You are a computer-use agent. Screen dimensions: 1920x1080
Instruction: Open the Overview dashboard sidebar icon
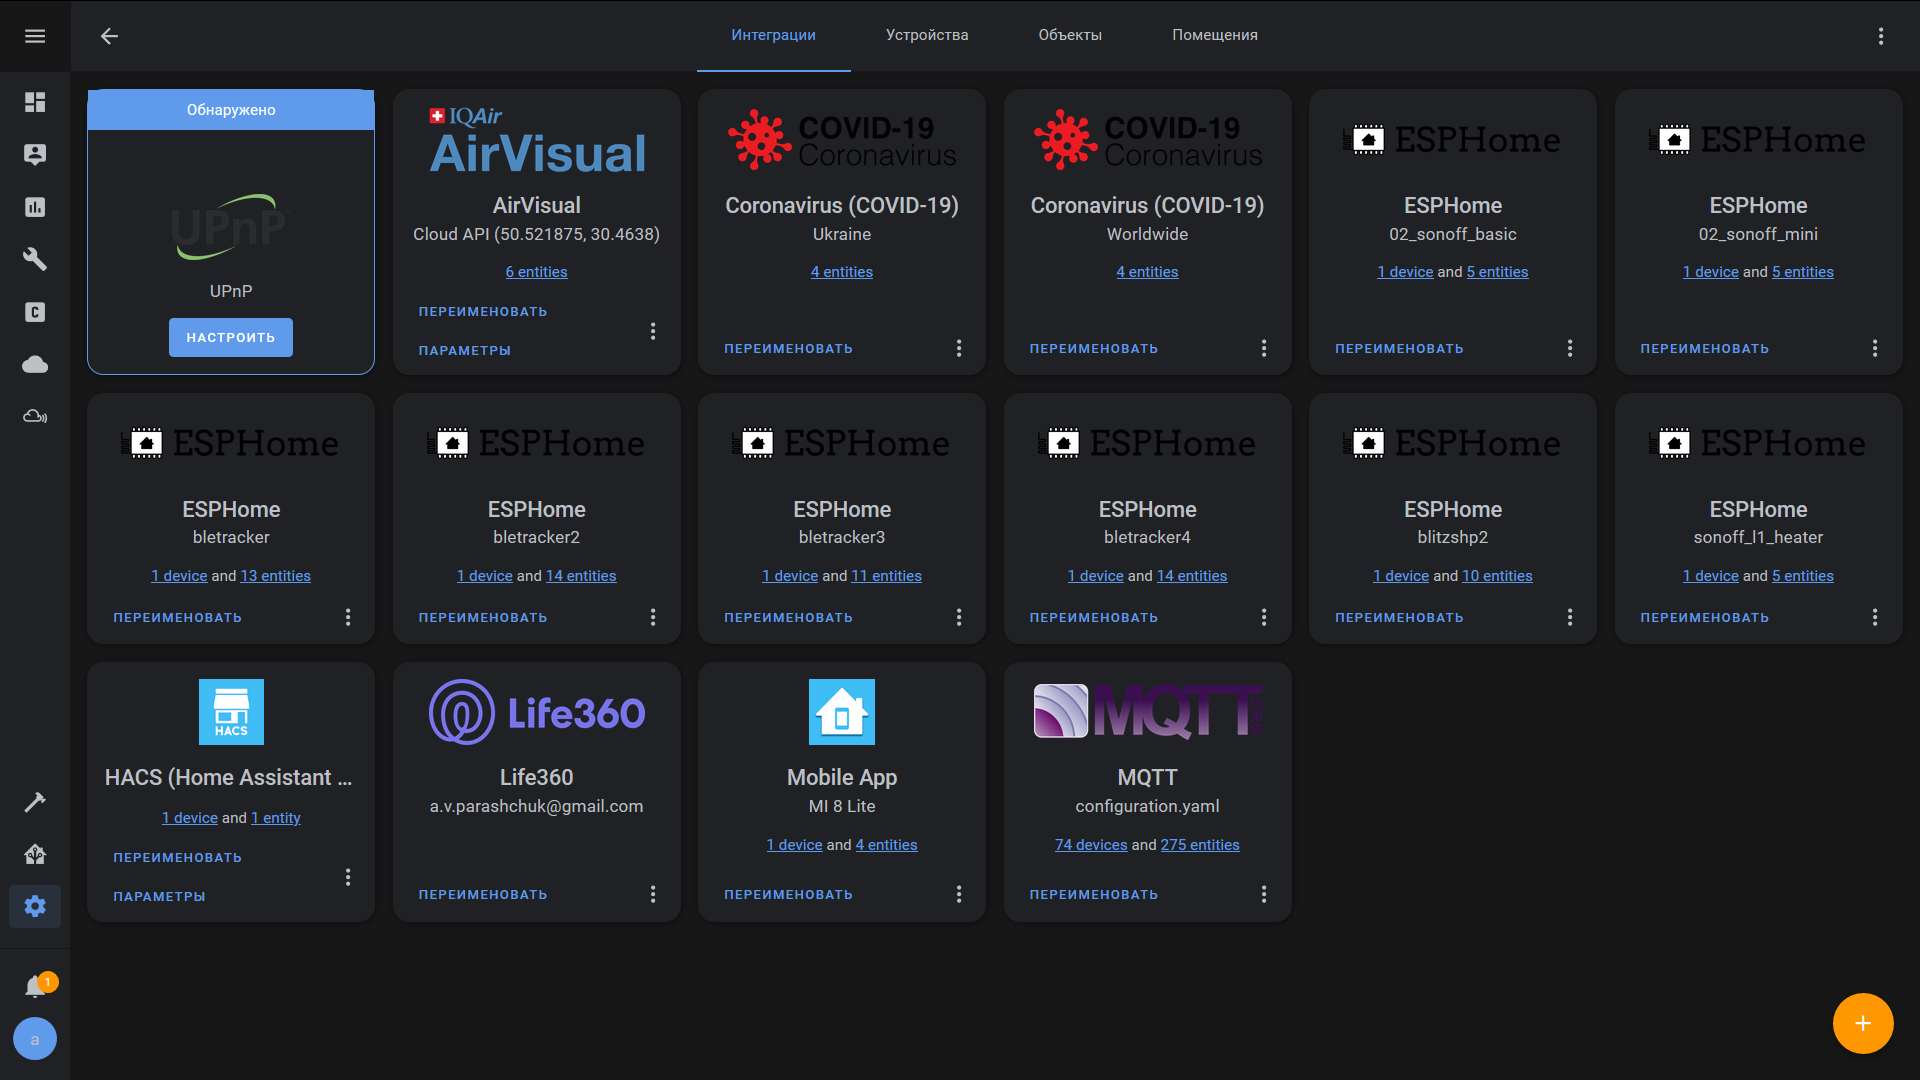[x=35, y=102]
